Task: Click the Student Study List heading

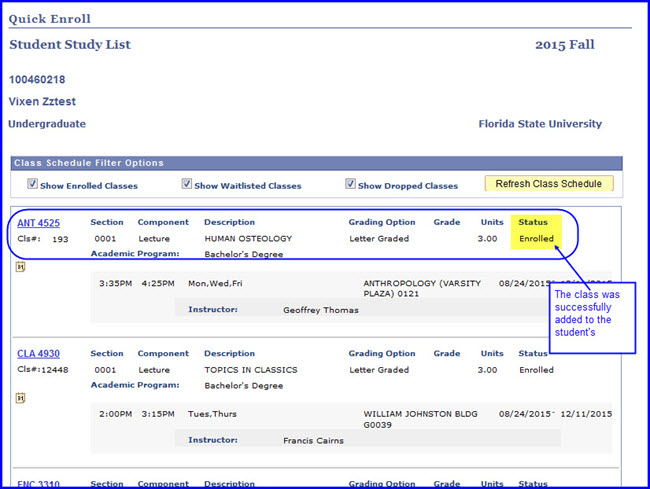Action: coord(70,44)
